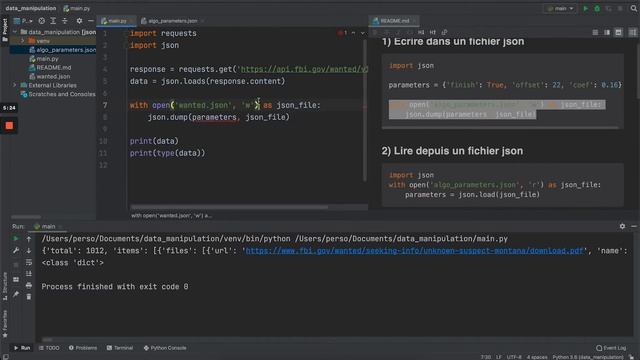Open run configuration wrench icon in Run panel

(x=16, y=250)
